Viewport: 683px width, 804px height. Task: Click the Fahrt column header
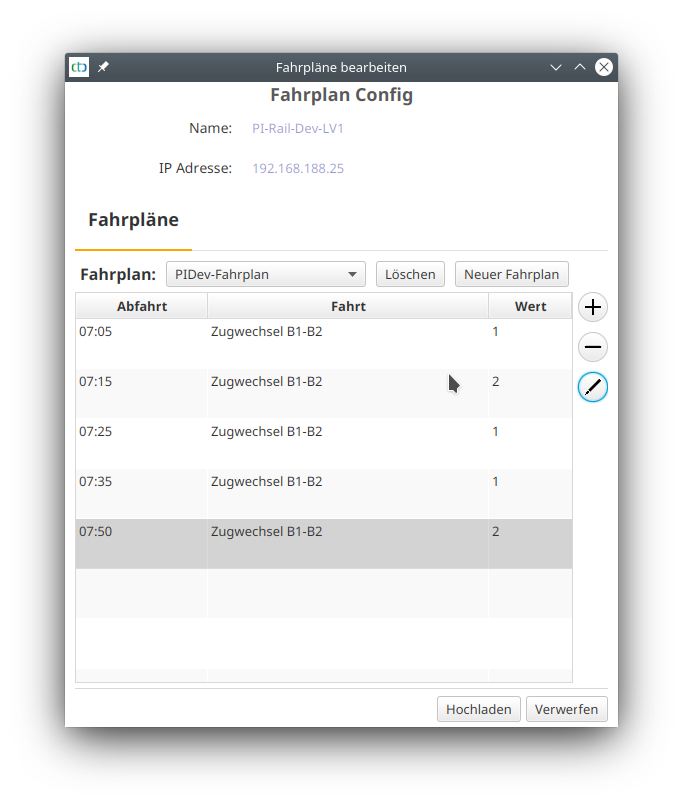(348, 306)
